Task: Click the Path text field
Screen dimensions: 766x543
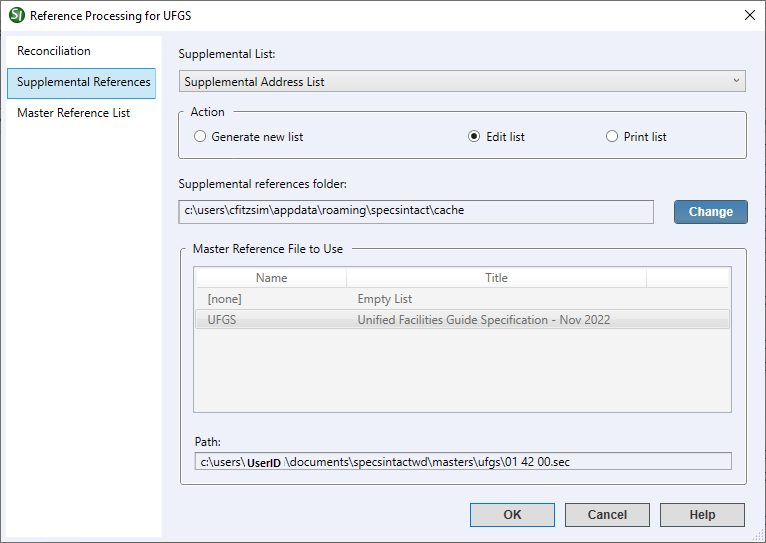Action: [x=463, y=461]
